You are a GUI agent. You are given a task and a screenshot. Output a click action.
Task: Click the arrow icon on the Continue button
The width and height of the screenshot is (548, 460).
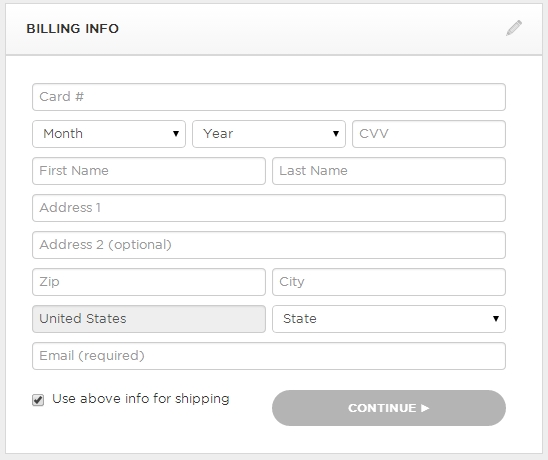[x=425, y=408]
